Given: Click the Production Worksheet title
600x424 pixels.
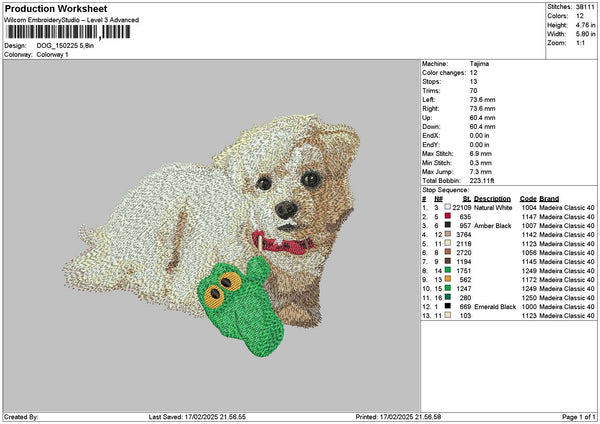Looking at the screenshot, I should pyautogui.click(x=56, y=8).
